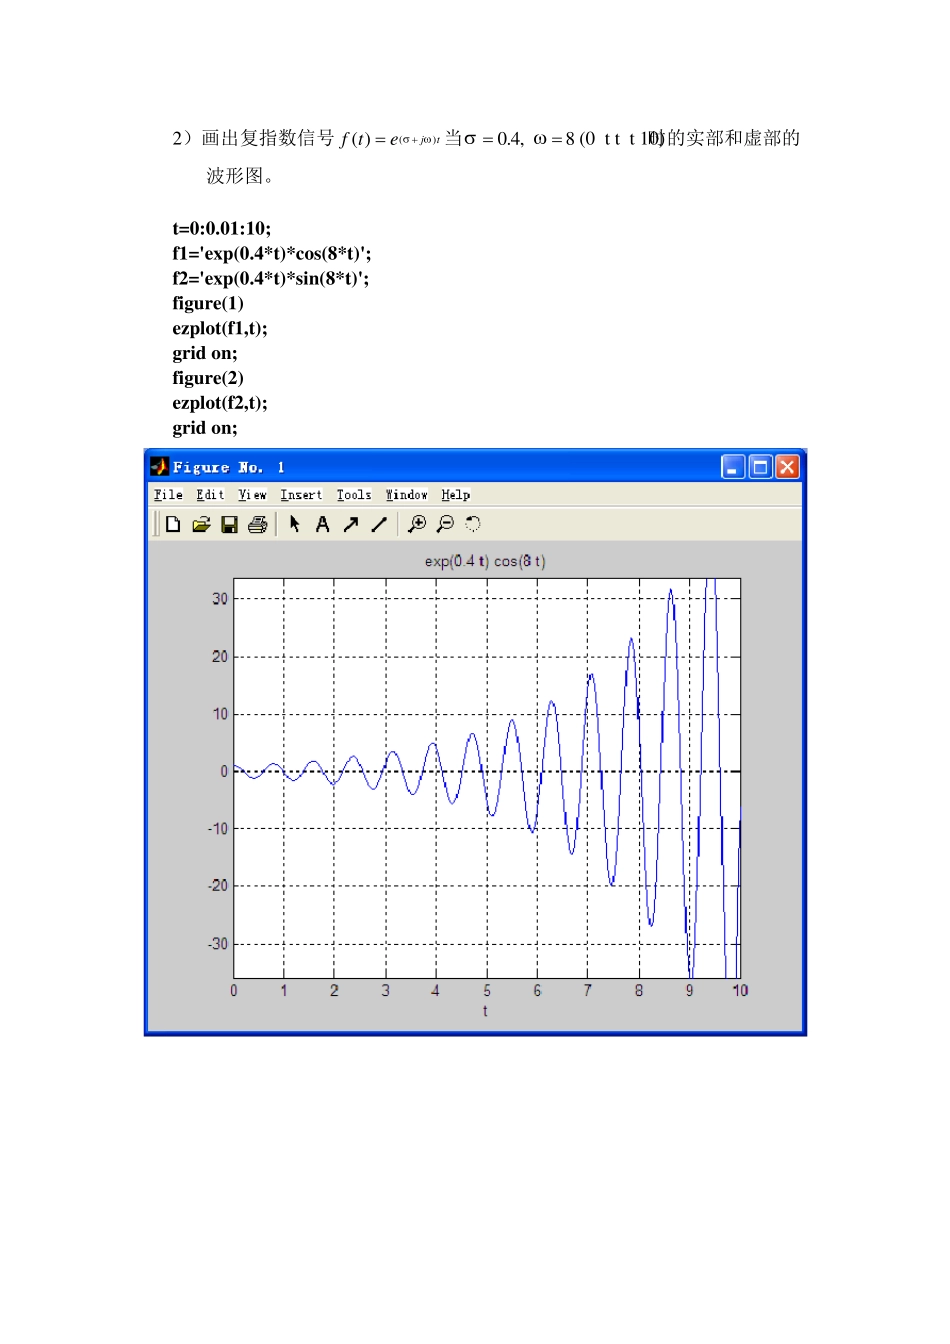Click the code line f2='exp(0.4*t)*sin(8*t)';
Image resolution: width=950 pixels, height=1344 pixels.
click(x=270, y=278)
